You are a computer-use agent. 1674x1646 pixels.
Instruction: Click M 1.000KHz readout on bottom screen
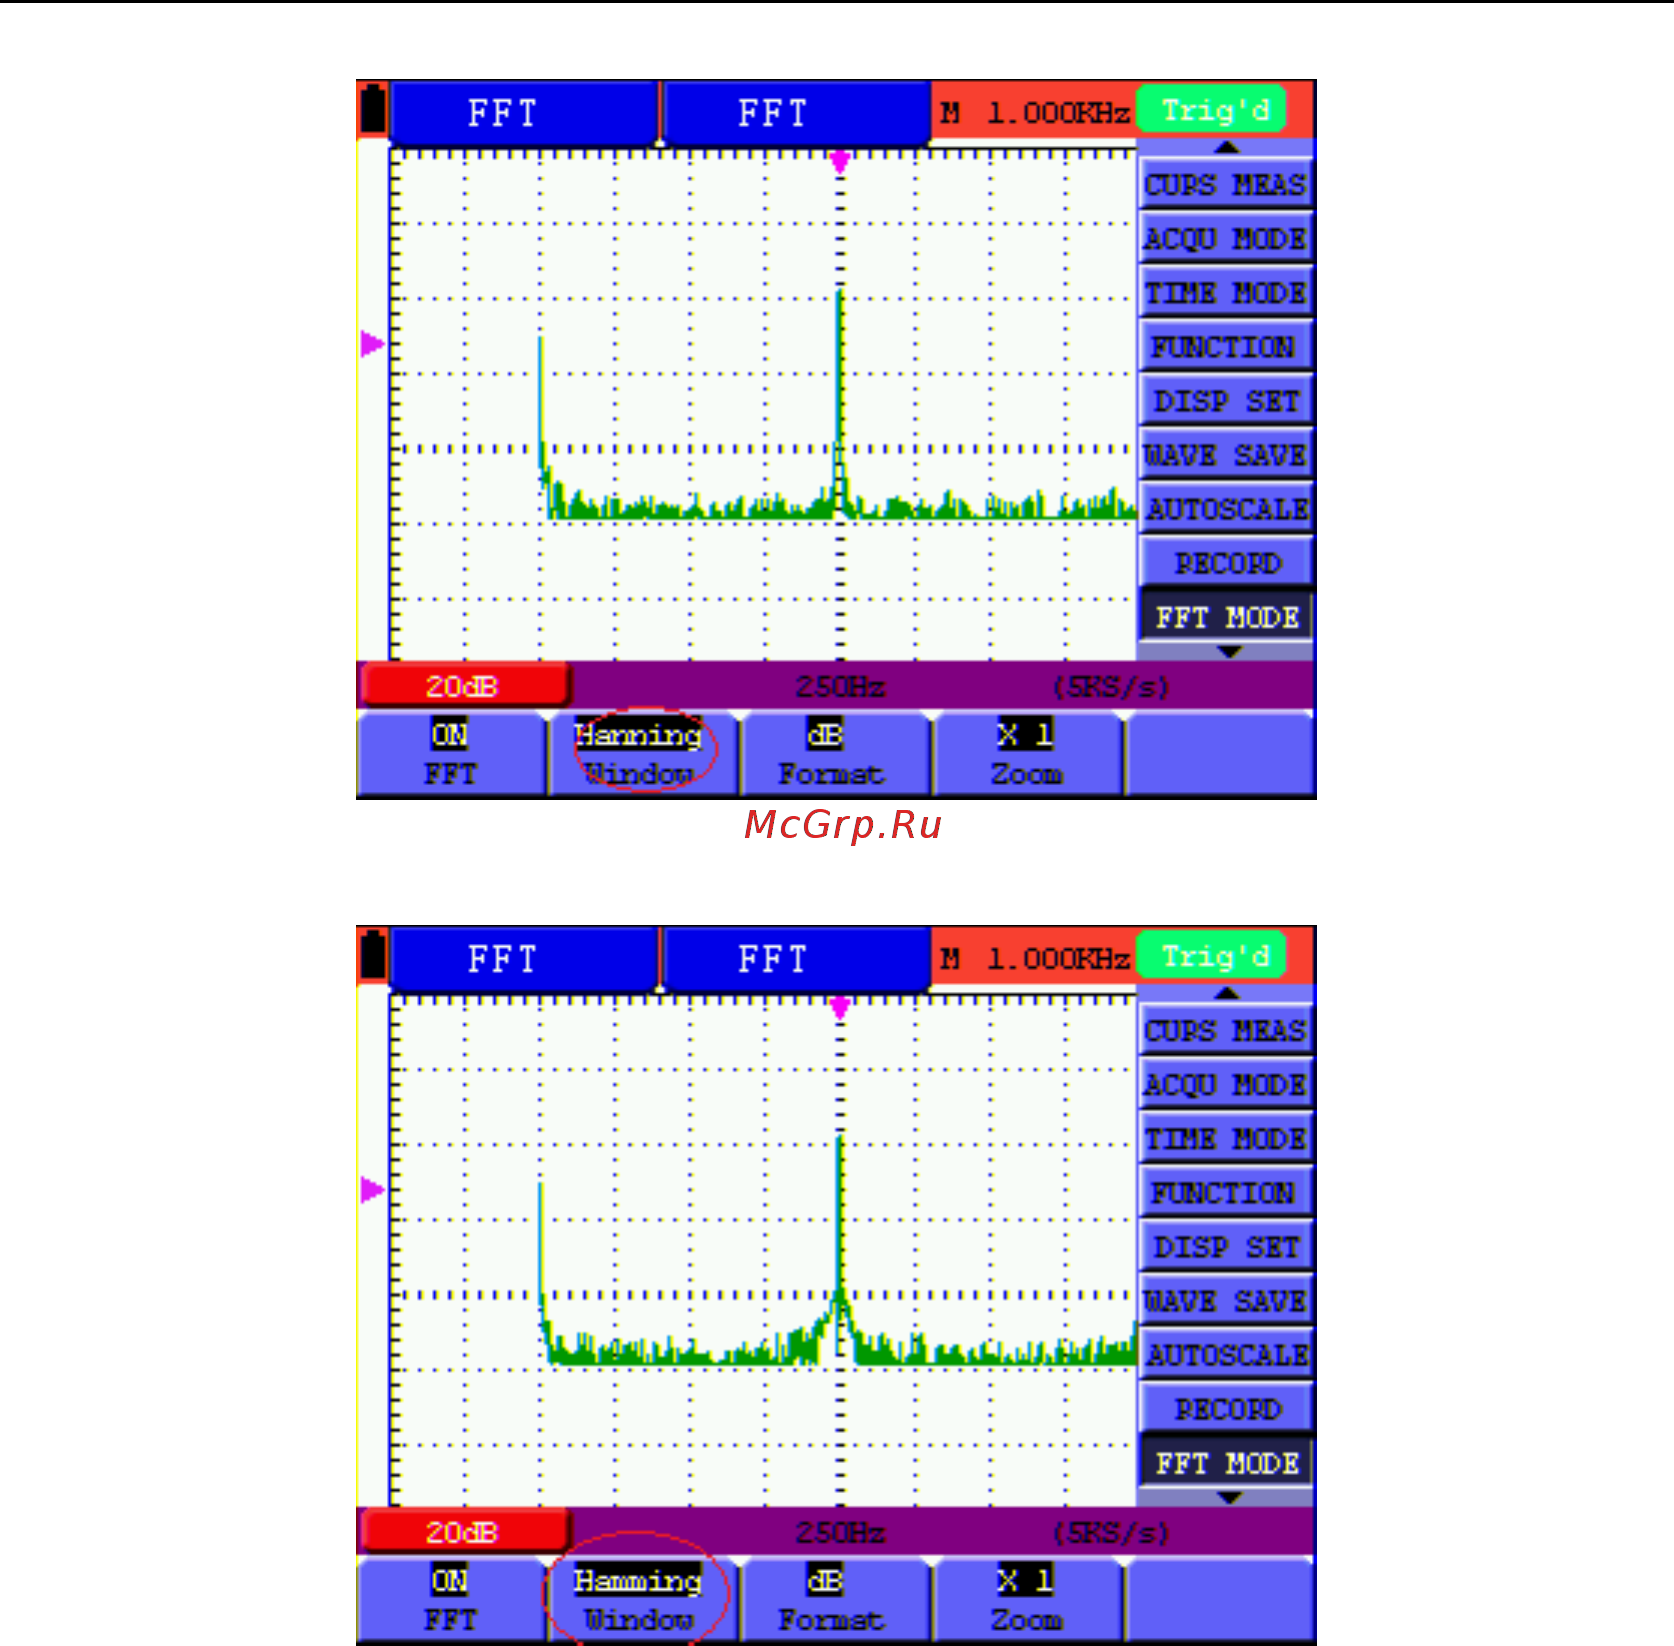coord(1035,959)
